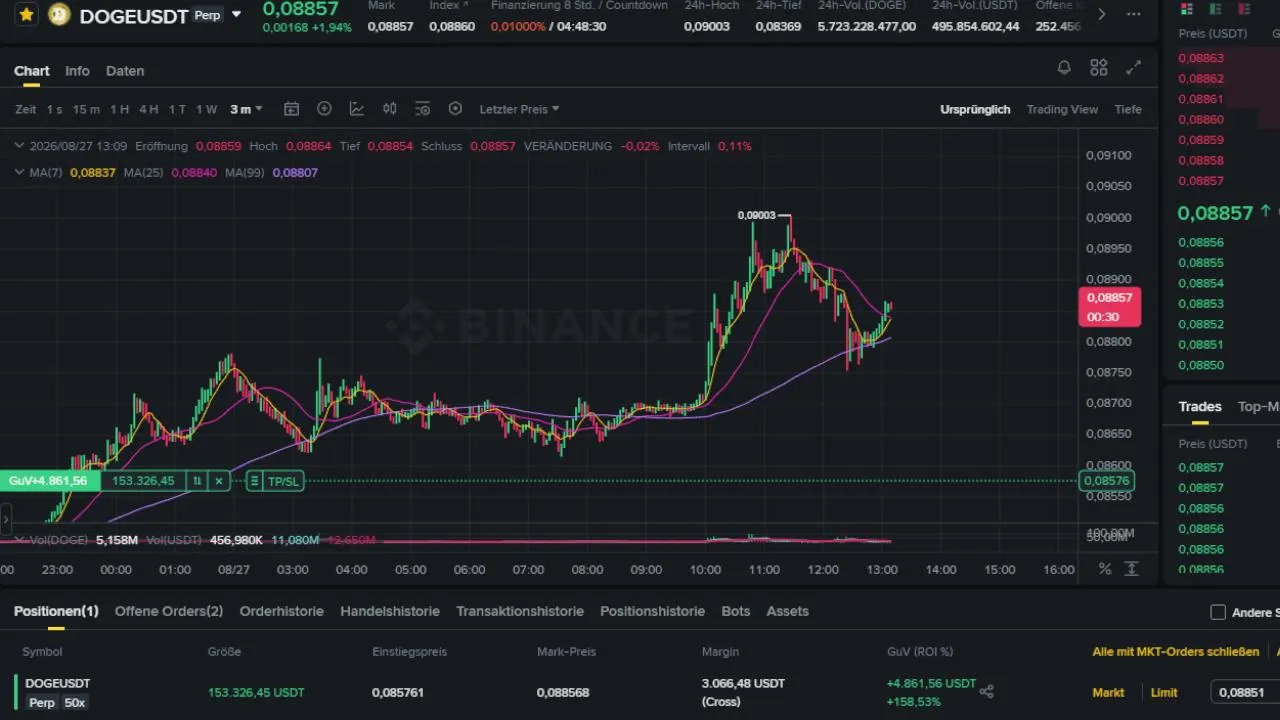The image size is (1280, 720).
Task: Open the Orderhistorie tab
Action: 282,611
